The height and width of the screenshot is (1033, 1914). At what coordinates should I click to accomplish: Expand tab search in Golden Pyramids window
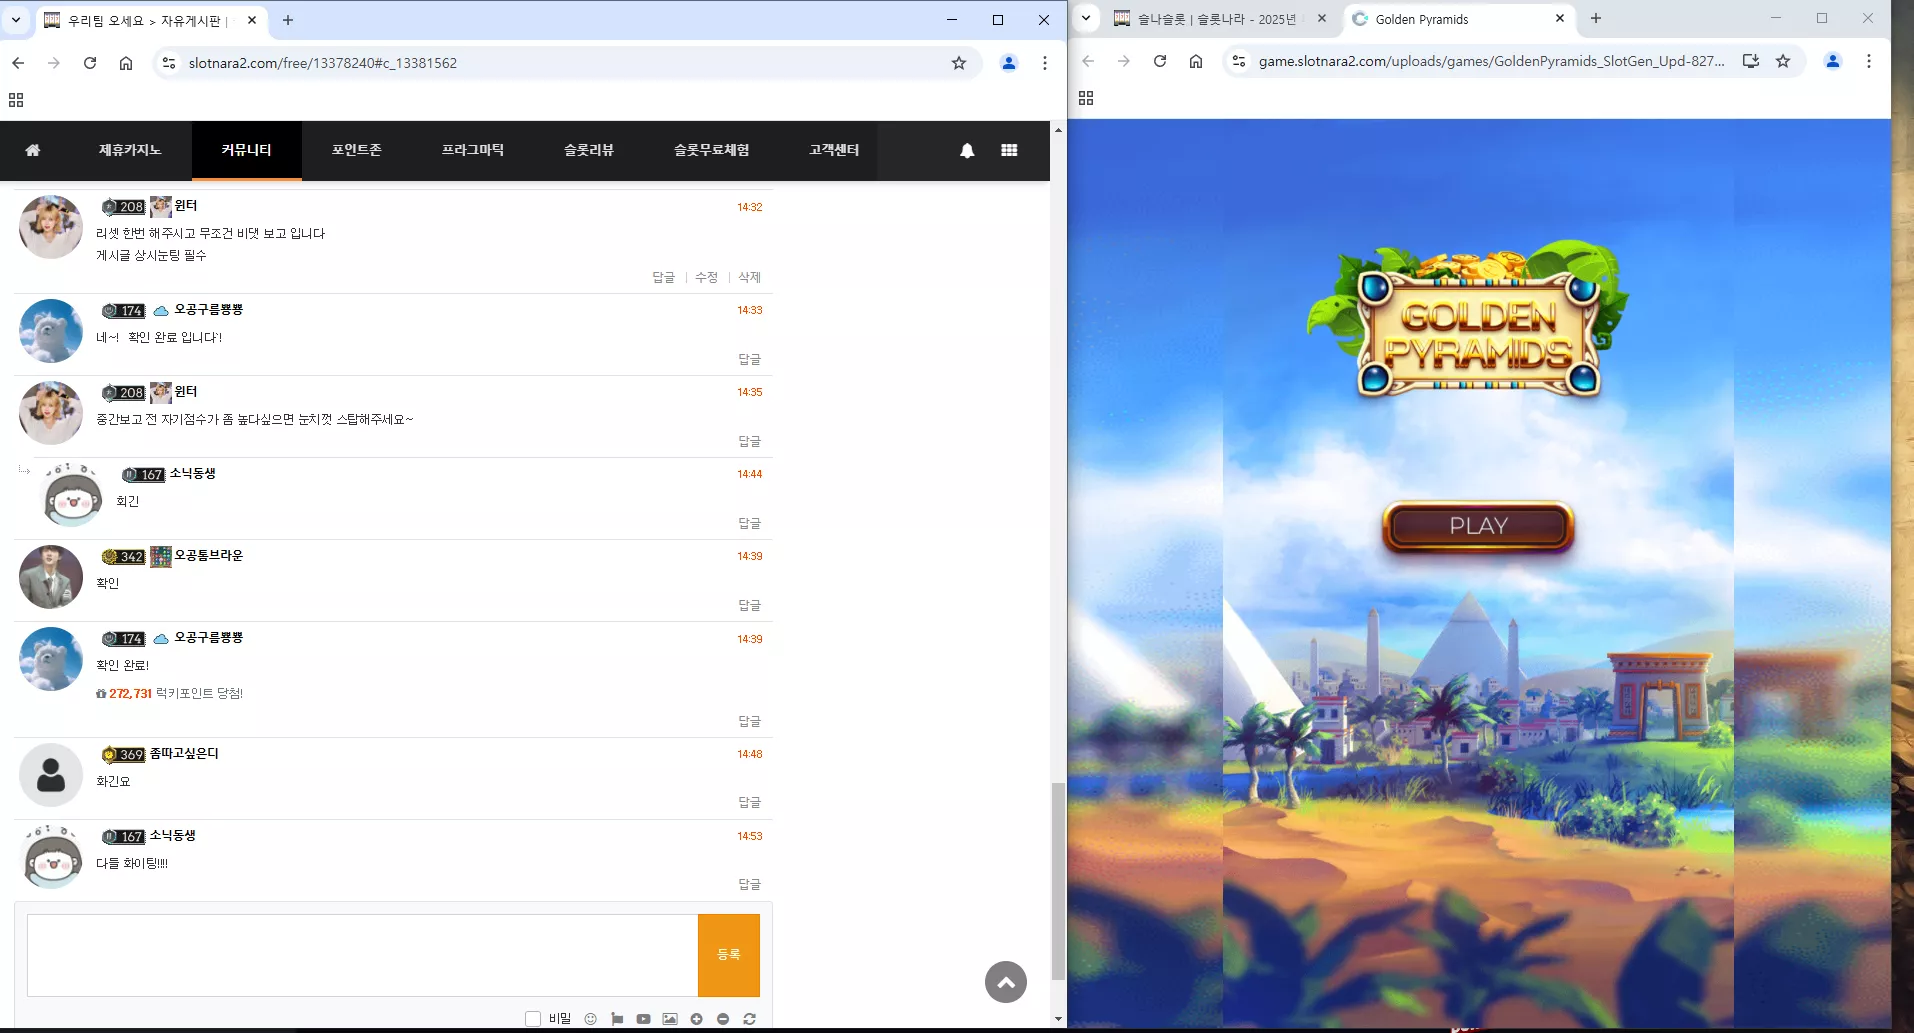1086,18
